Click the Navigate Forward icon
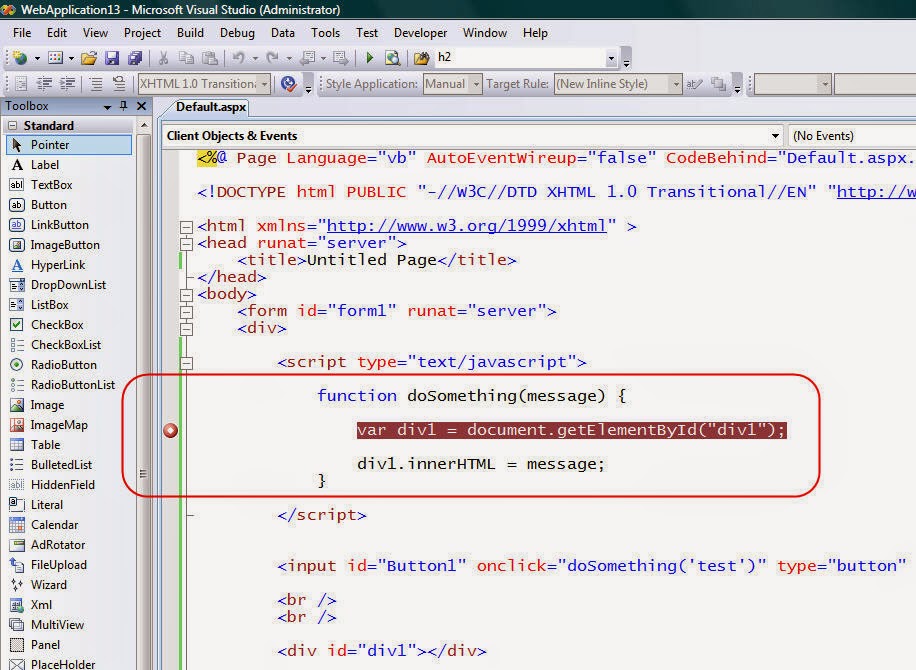Screen dimensions: 916x670 click(x=340, y=58)
